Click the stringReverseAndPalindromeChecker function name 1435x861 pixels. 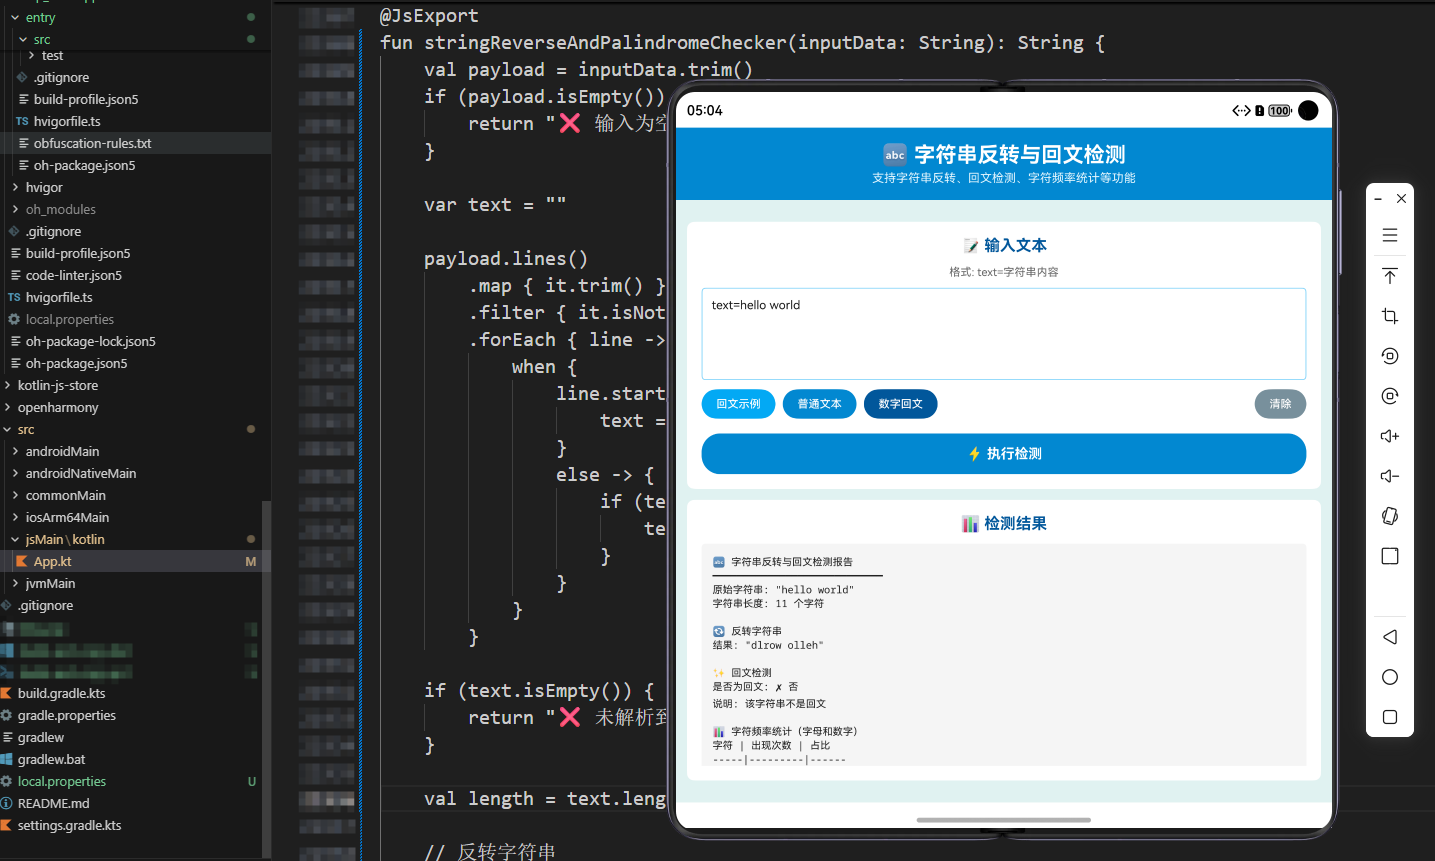[605, 43]
